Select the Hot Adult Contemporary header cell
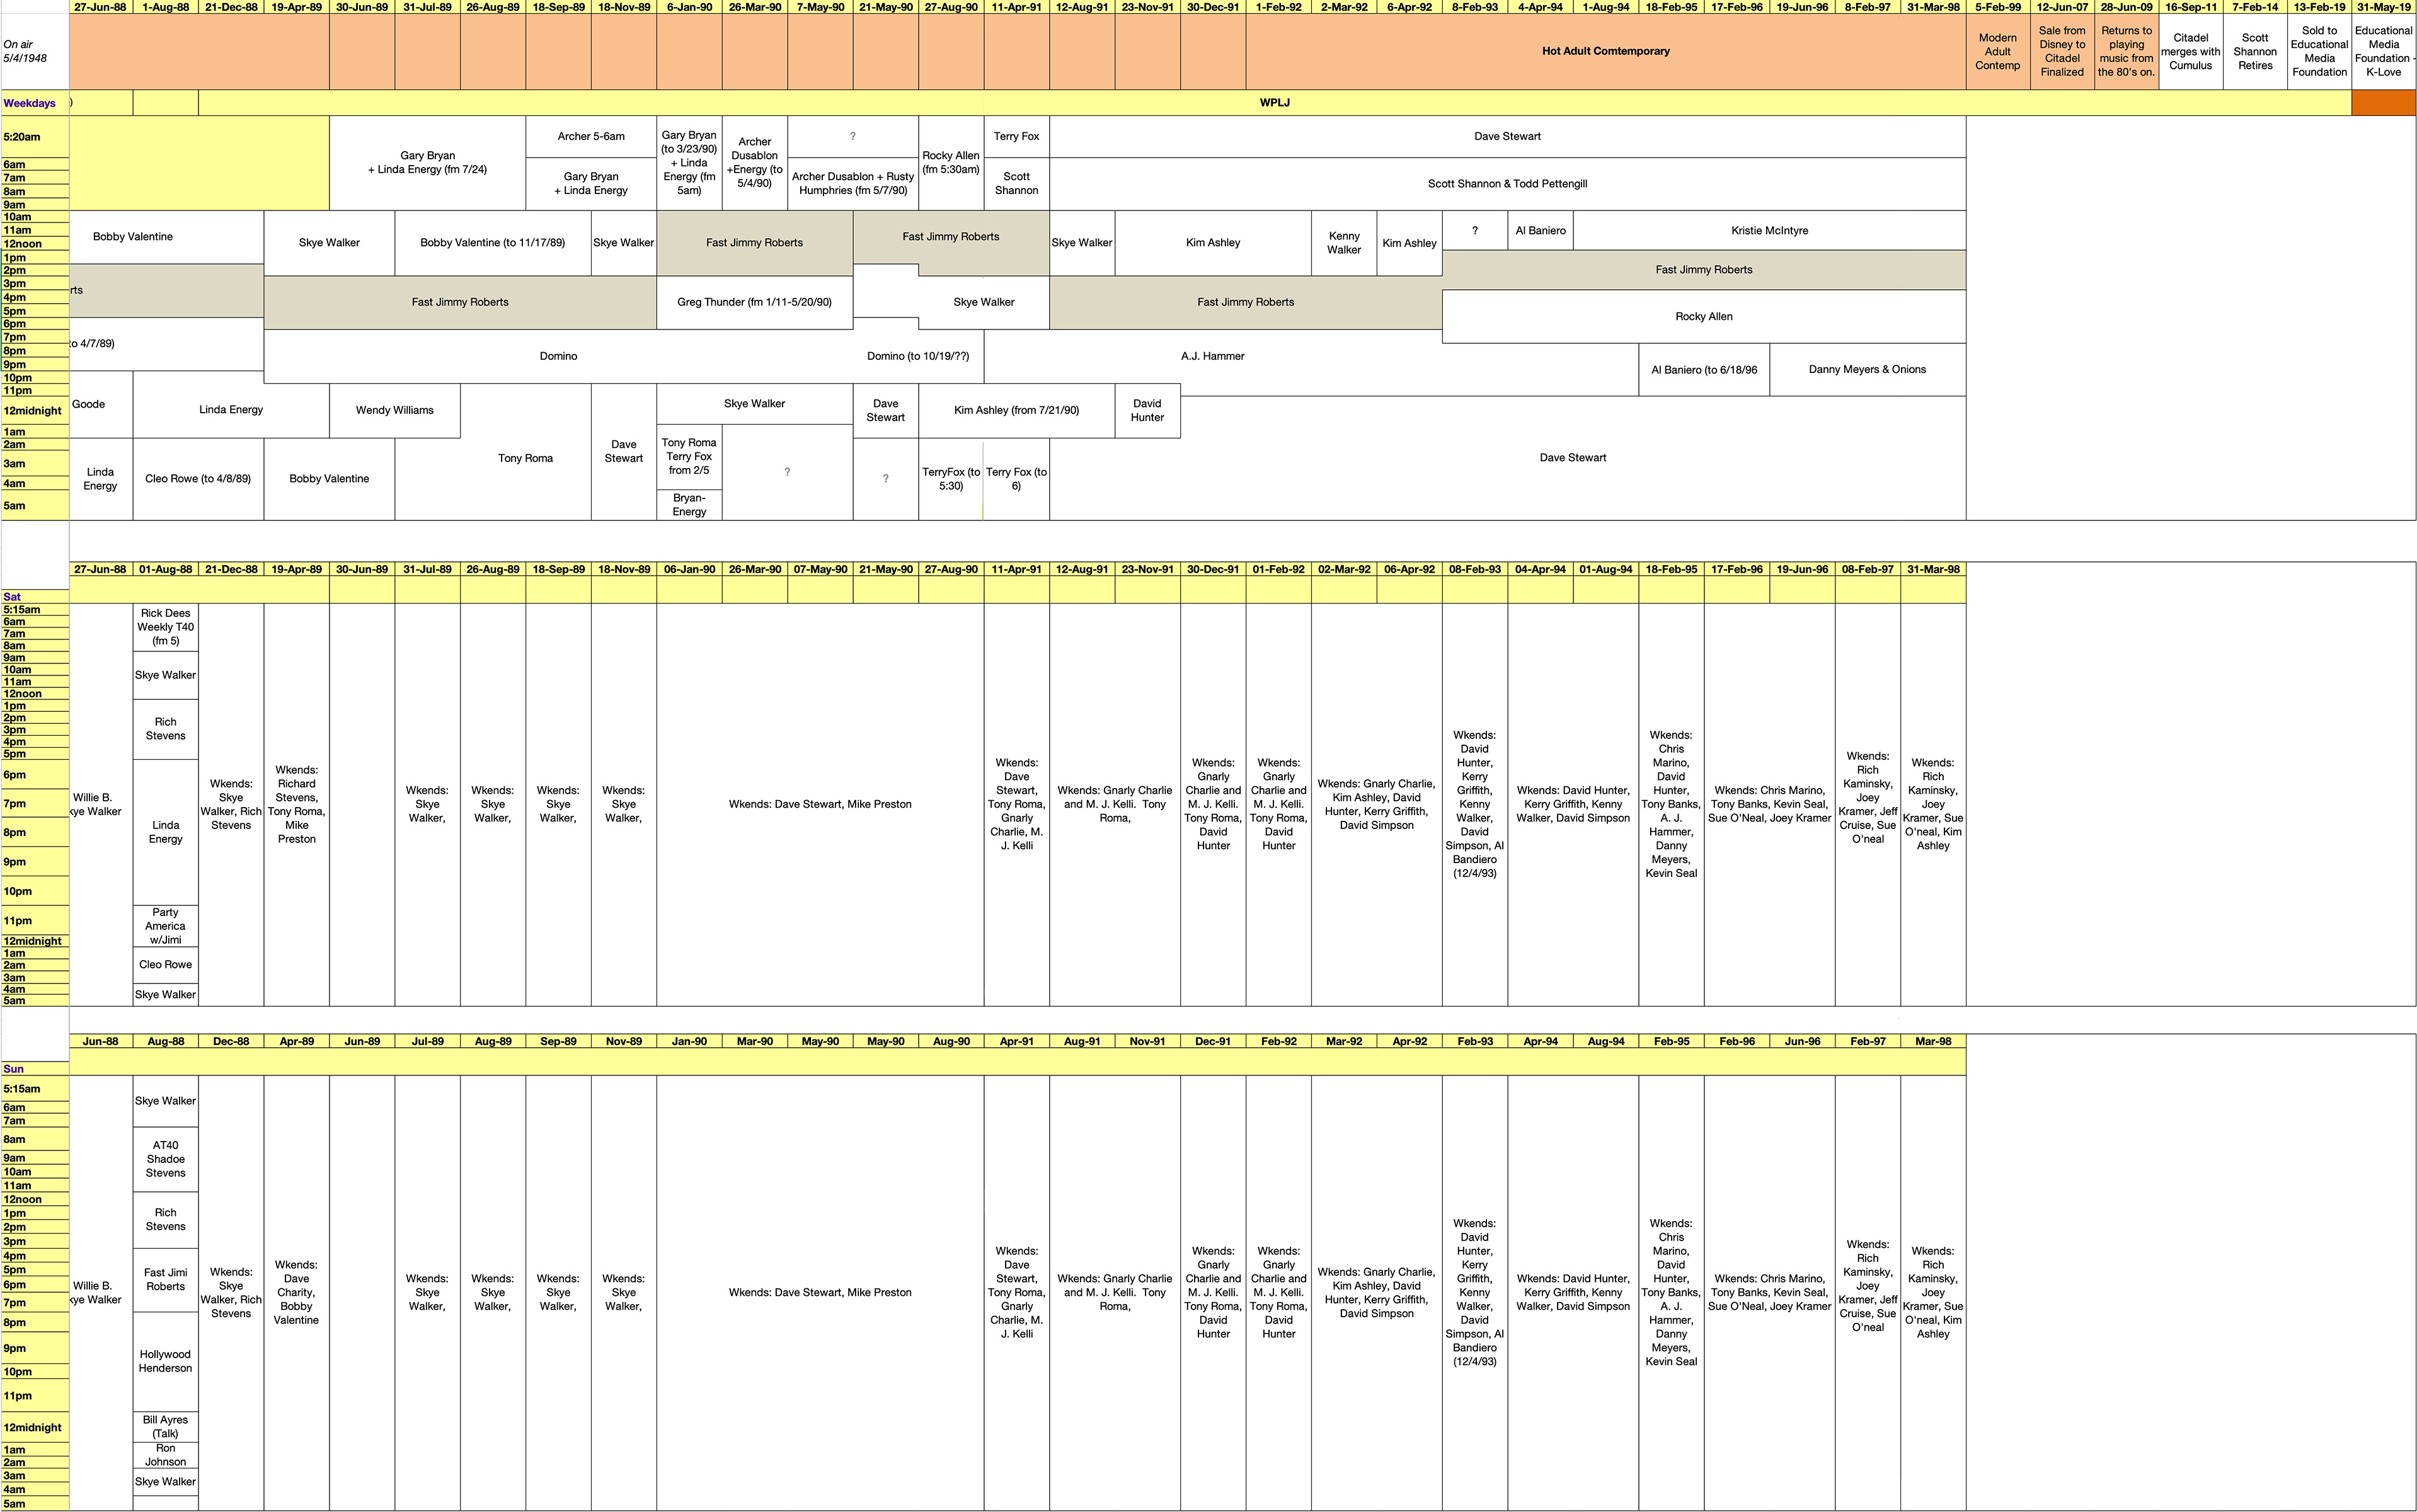 pyautogui.click(x=1605, y=51)
